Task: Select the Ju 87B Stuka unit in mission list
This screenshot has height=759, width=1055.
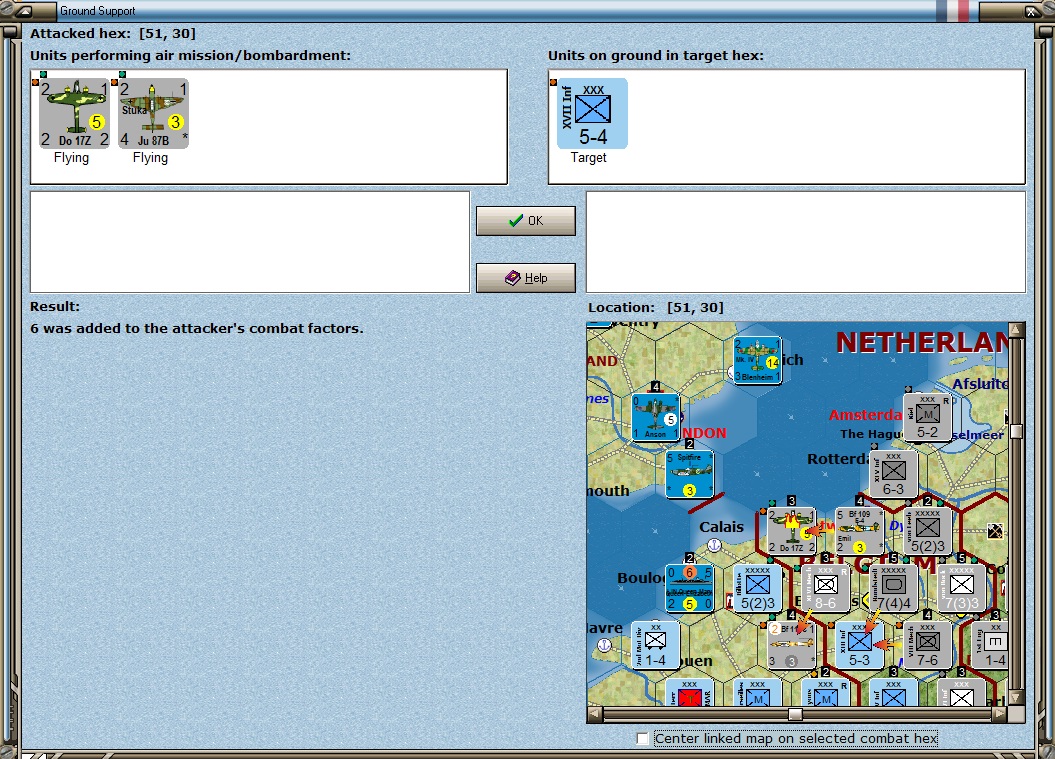Action: (x=153, y=112)
